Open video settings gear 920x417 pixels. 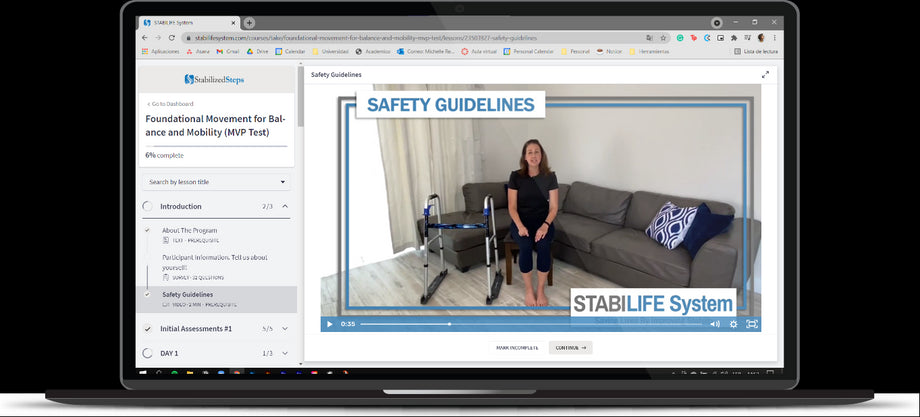pos(733,324)
